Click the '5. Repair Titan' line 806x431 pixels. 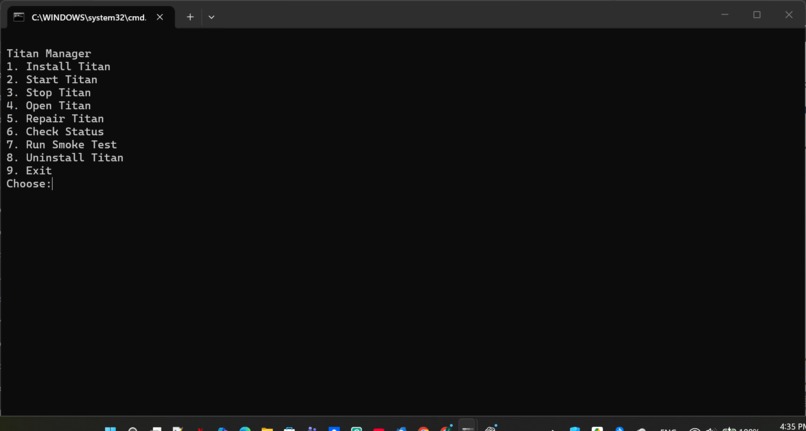[x=55, y=119]
